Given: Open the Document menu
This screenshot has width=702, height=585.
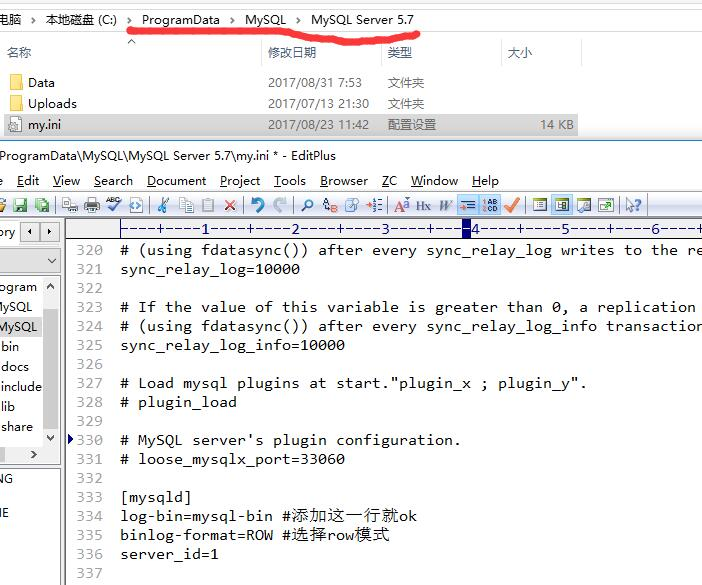Looking at the screenshot, I should (x=176, y=181).
